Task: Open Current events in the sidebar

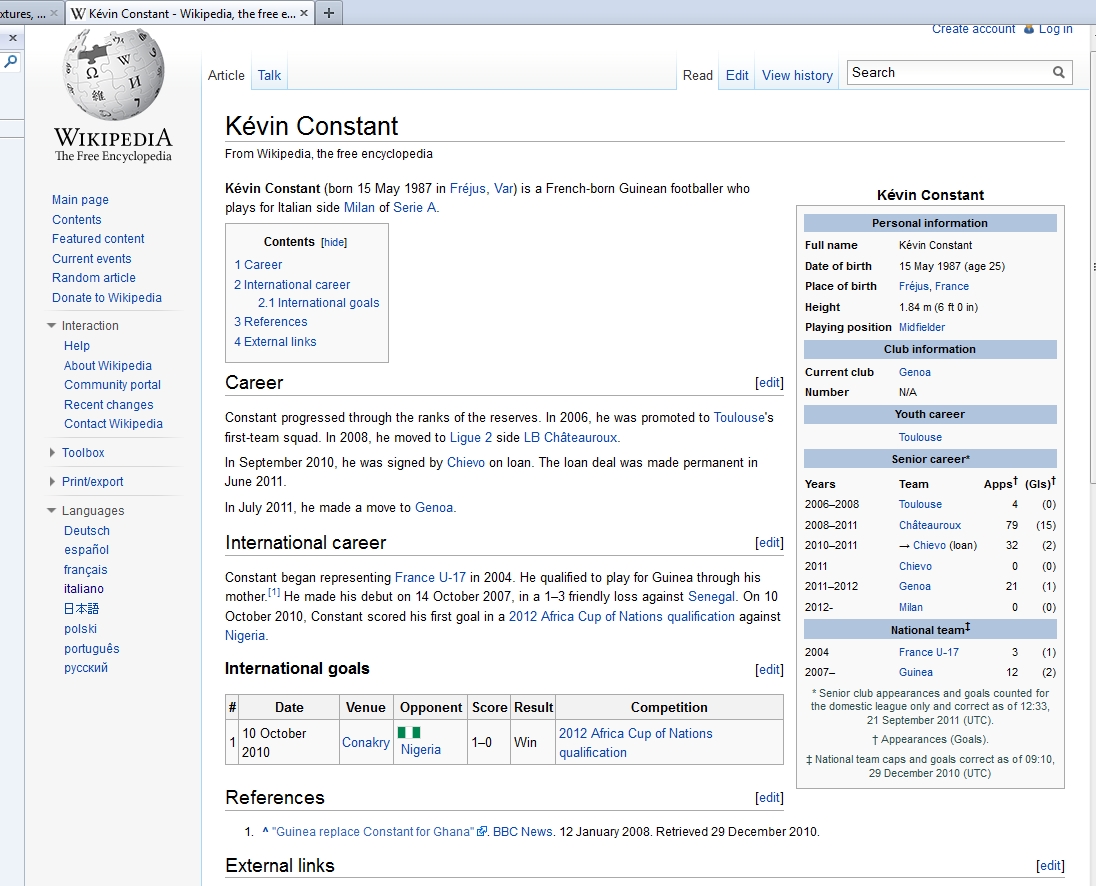Action: (92, 259)
